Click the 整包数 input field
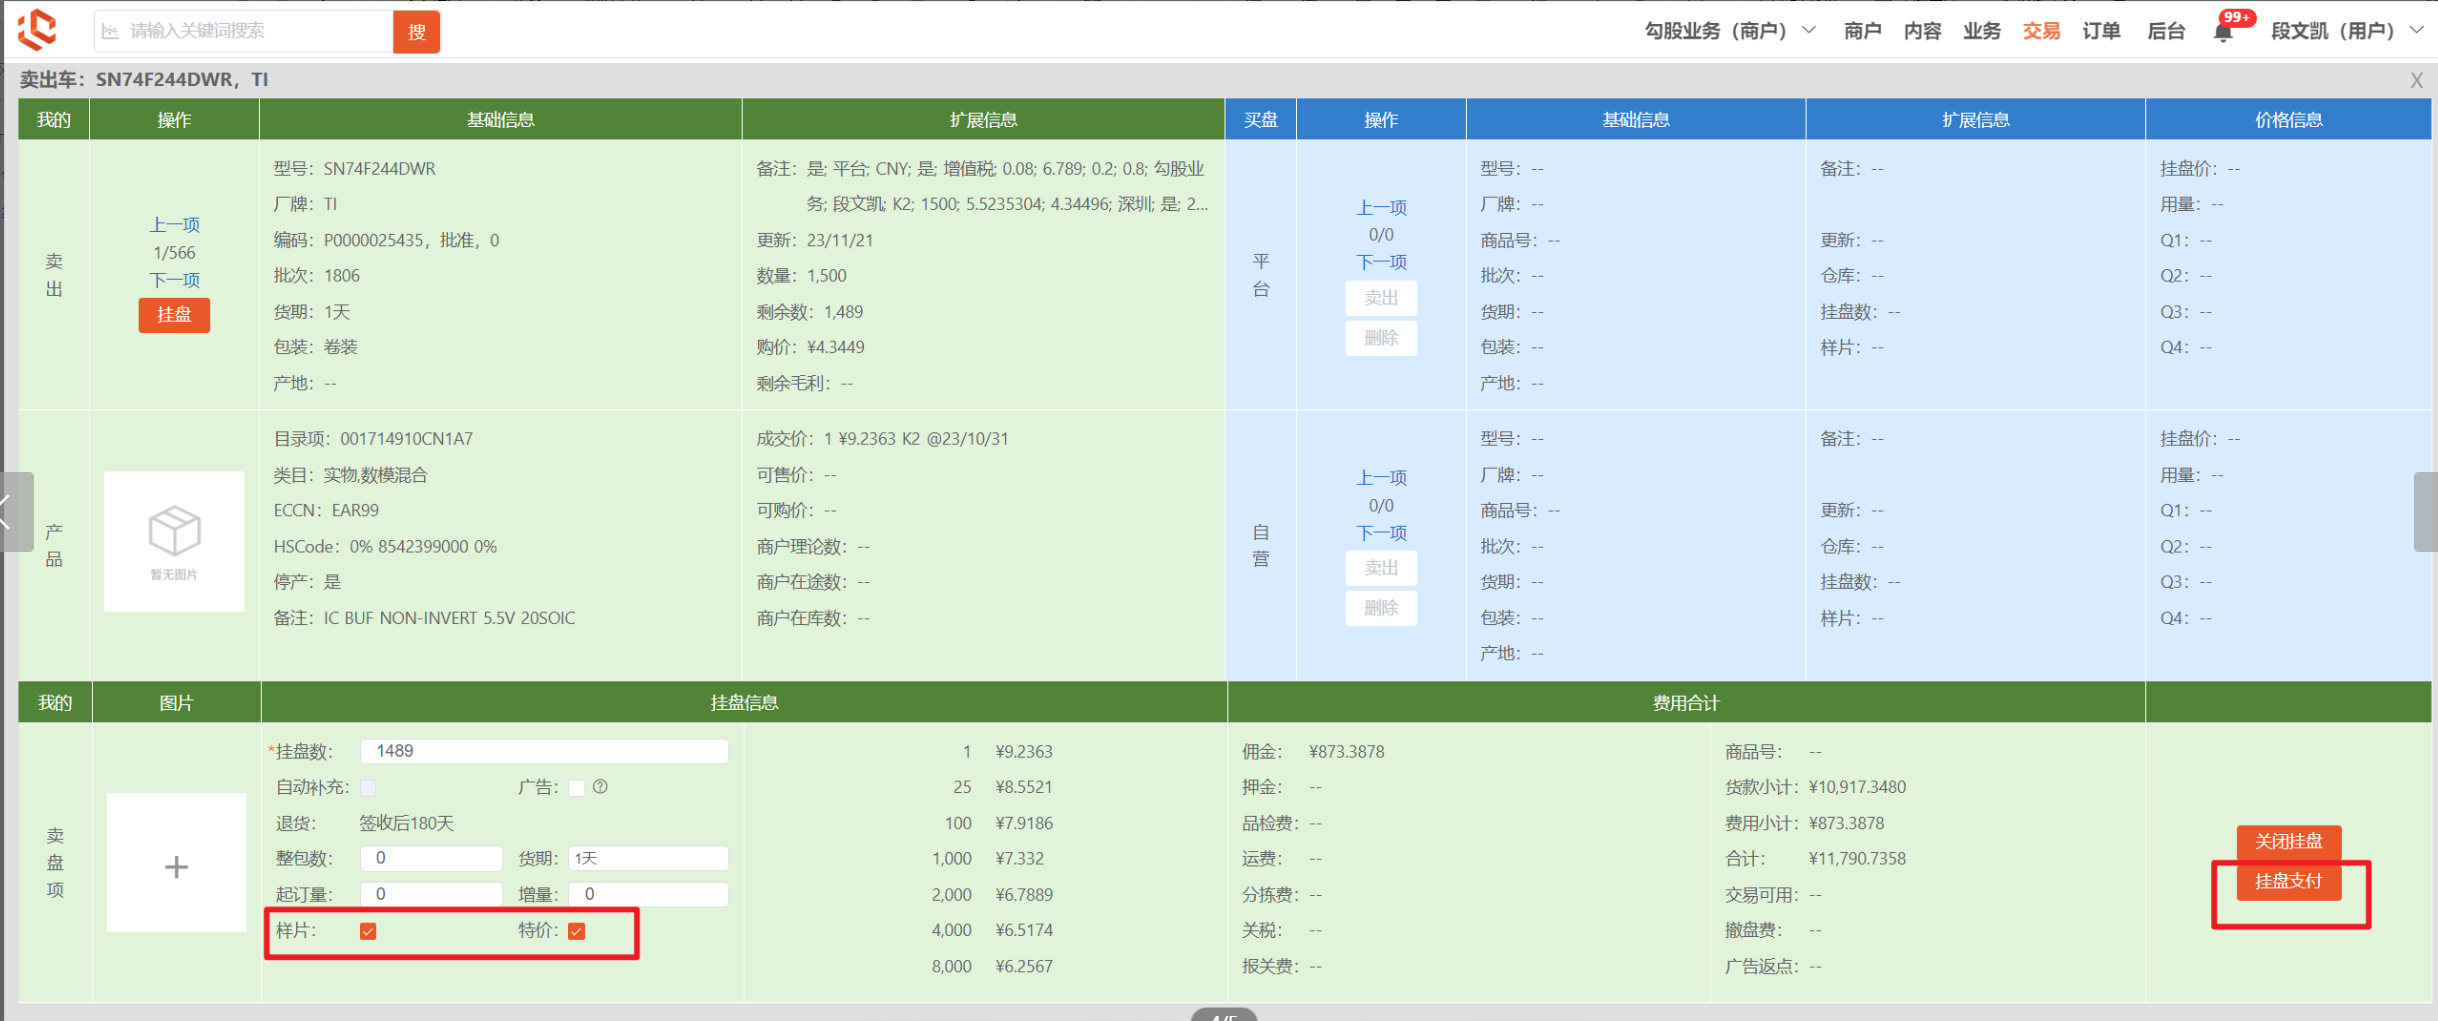This screenshot has width=2438, height=1021. coord(431,858)
